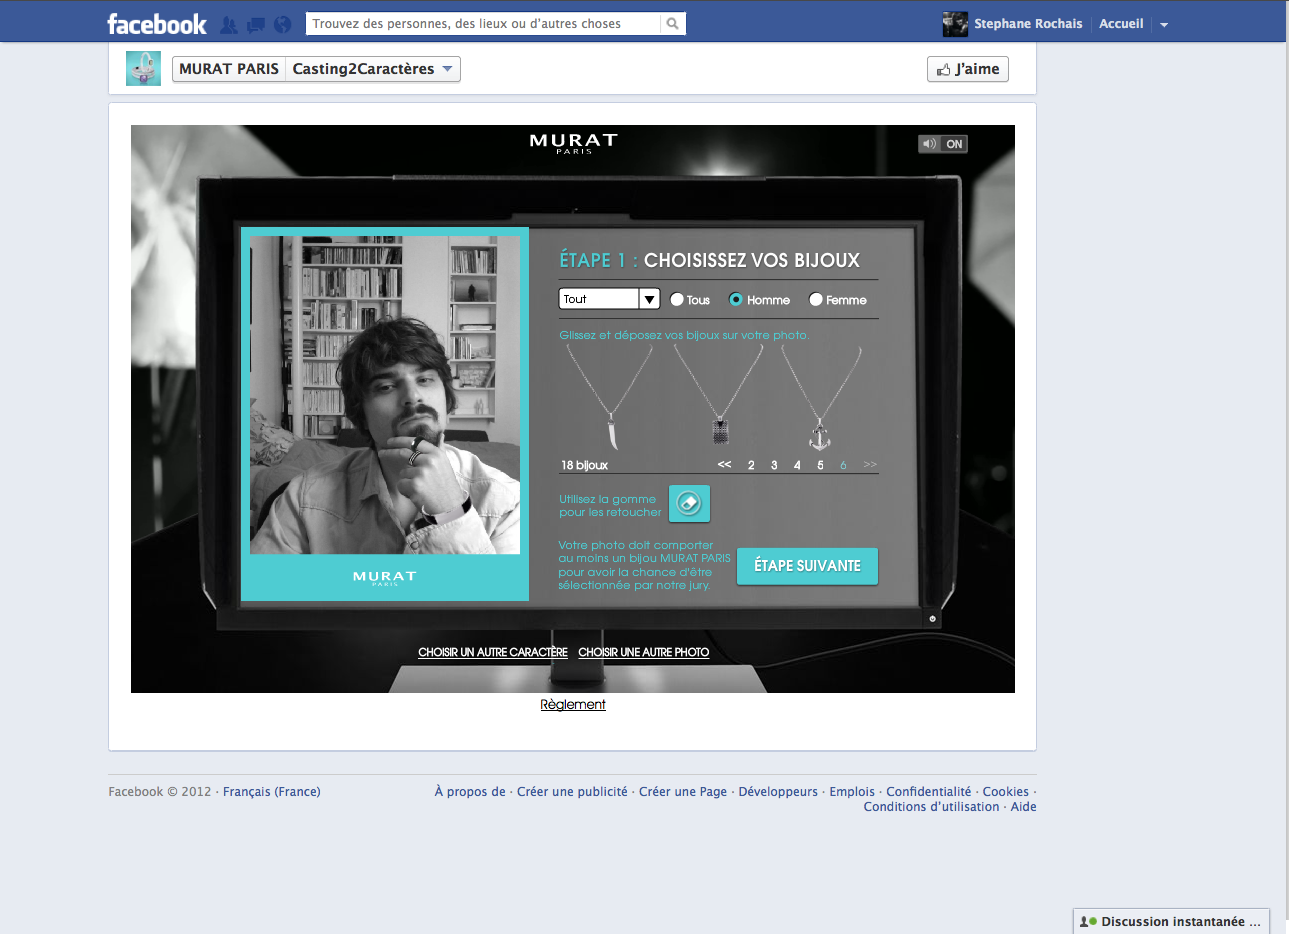Open Facebook friend requests icon
Image resolution: width=1289 pixels, height=934 pixels.
pos(229,24)
